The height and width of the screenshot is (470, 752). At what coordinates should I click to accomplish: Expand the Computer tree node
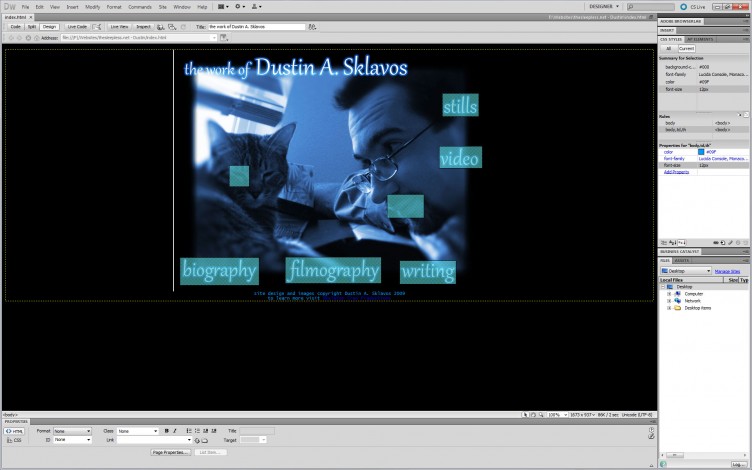click(669, 294)
